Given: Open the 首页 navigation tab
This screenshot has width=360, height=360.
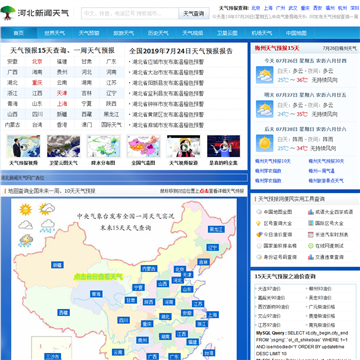Looking at the screenshot, I should 19,33.
